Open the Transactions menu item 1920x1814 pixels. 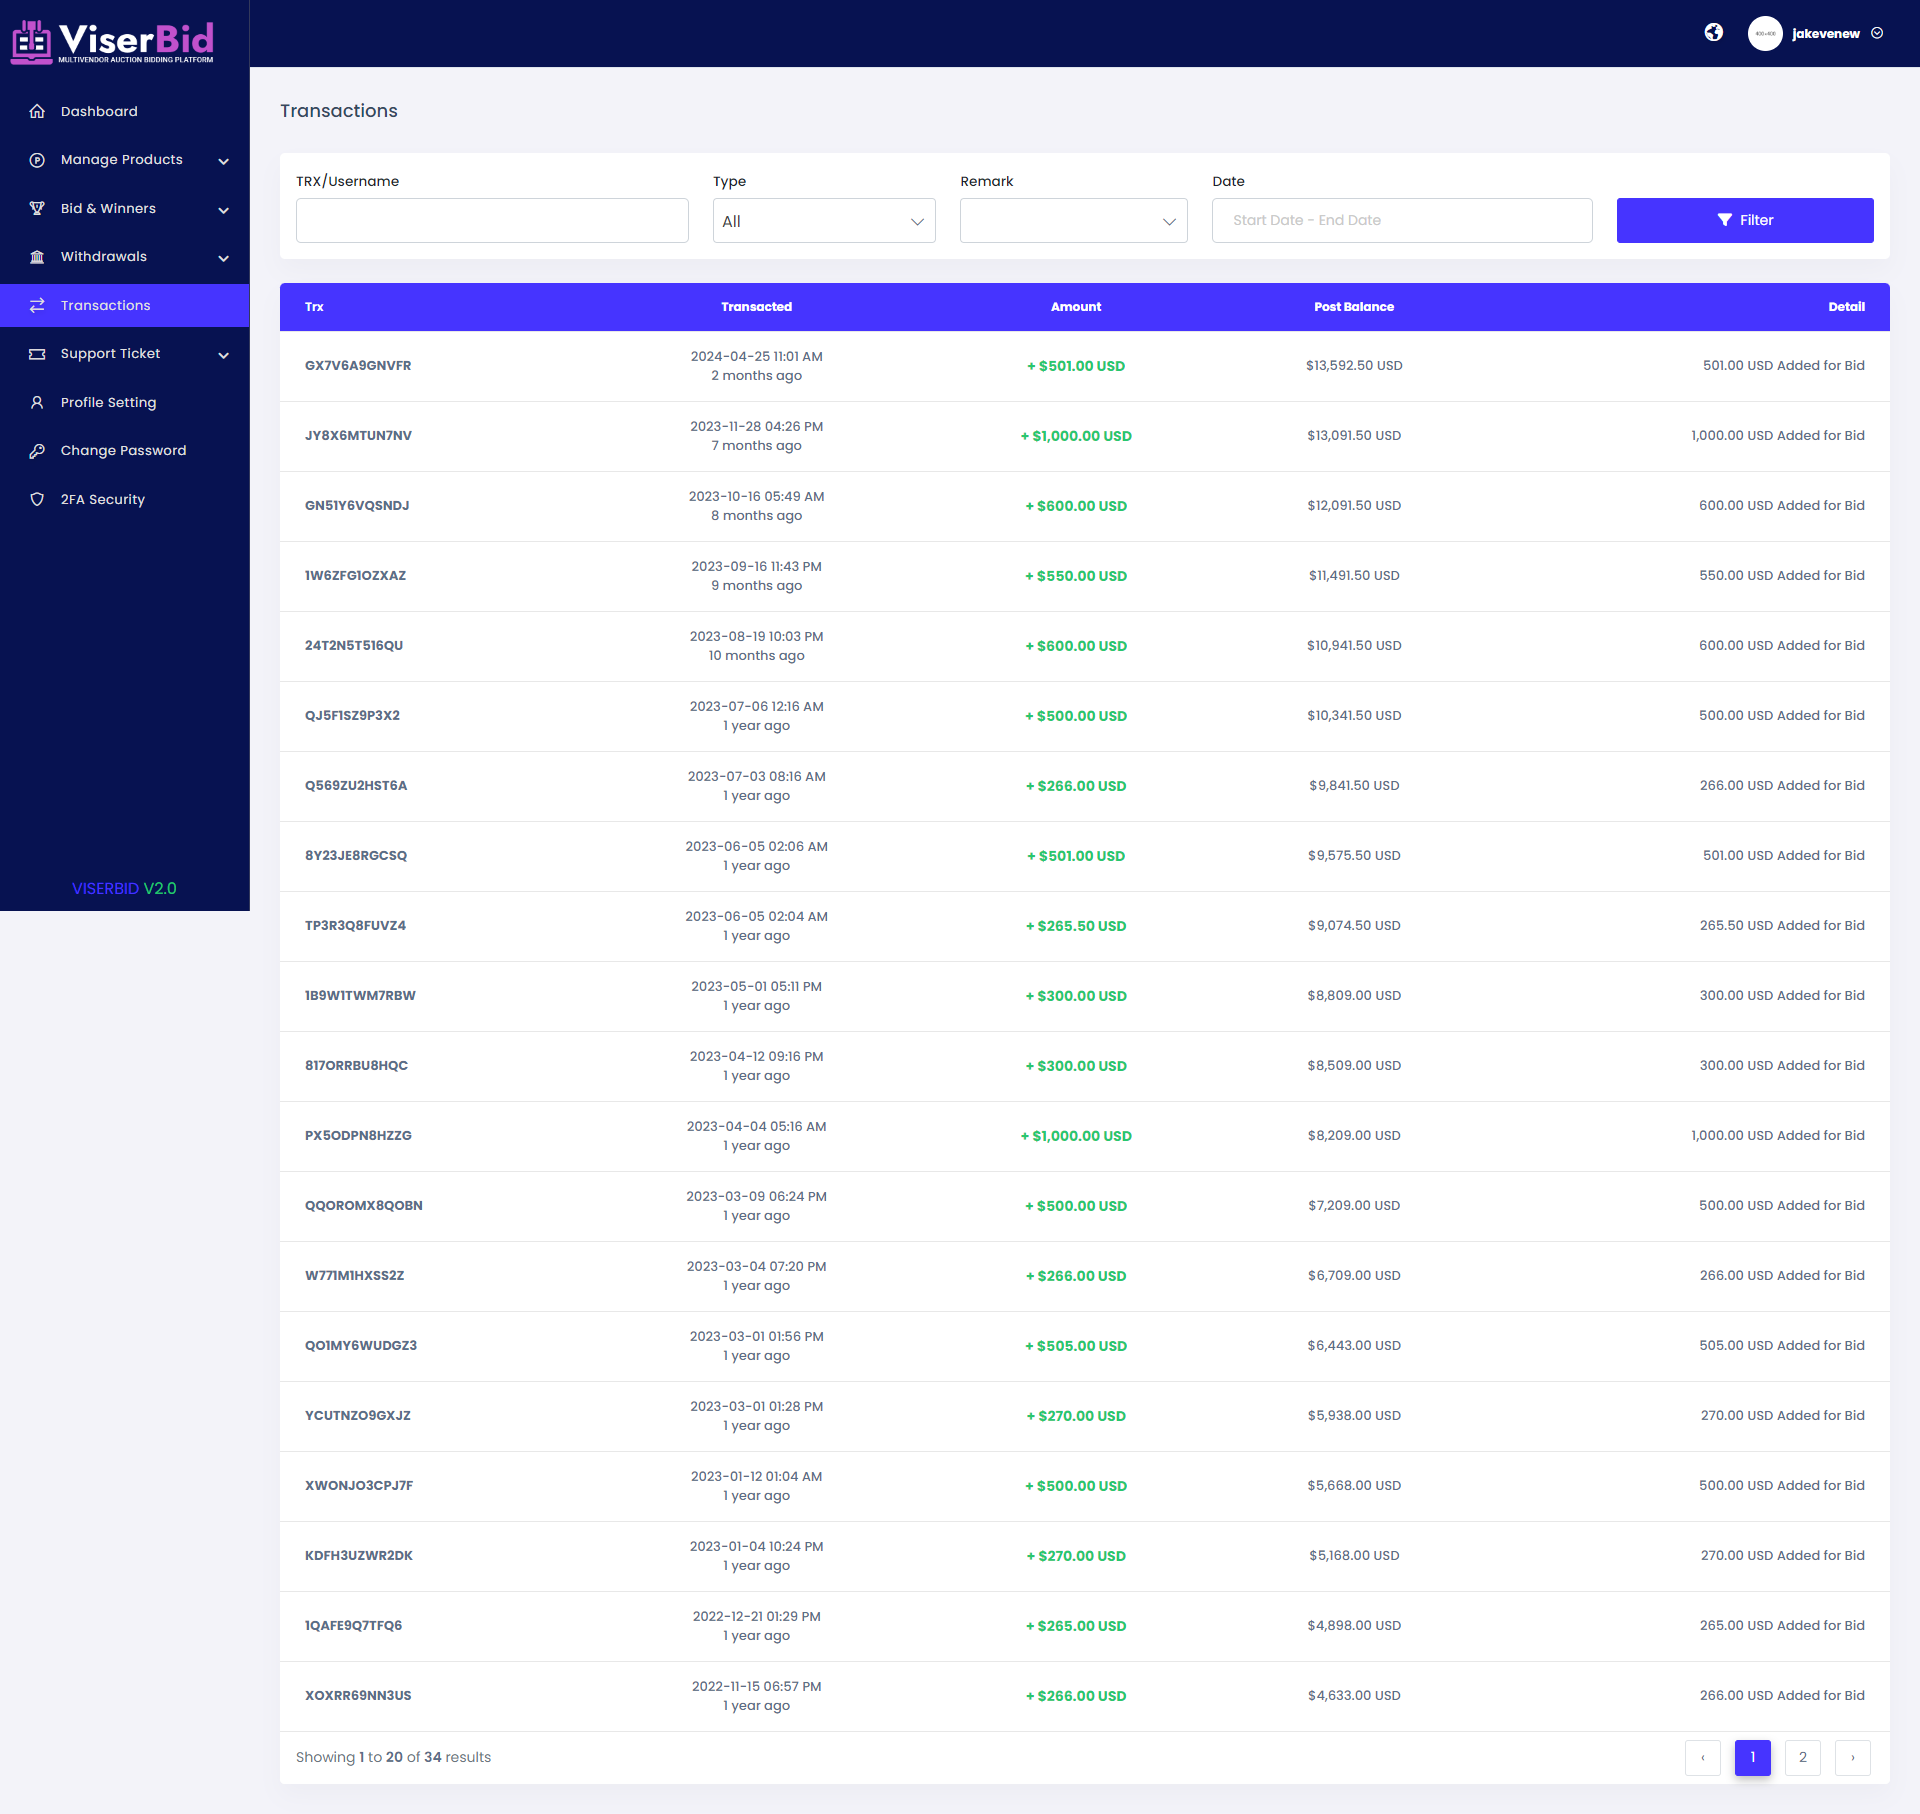tap(105, 305)
